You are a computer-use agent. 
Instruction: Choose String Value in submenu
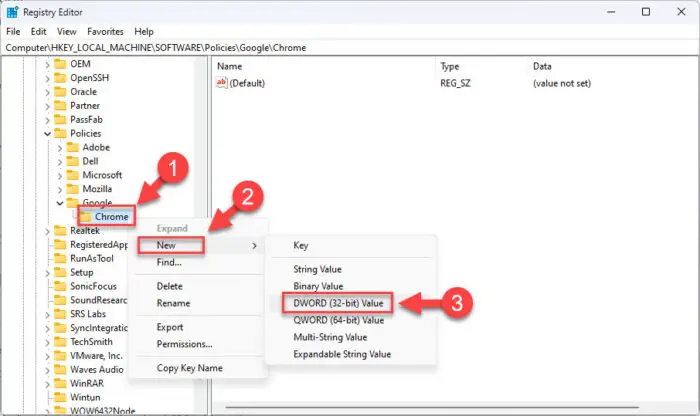[x=317, y=269]
